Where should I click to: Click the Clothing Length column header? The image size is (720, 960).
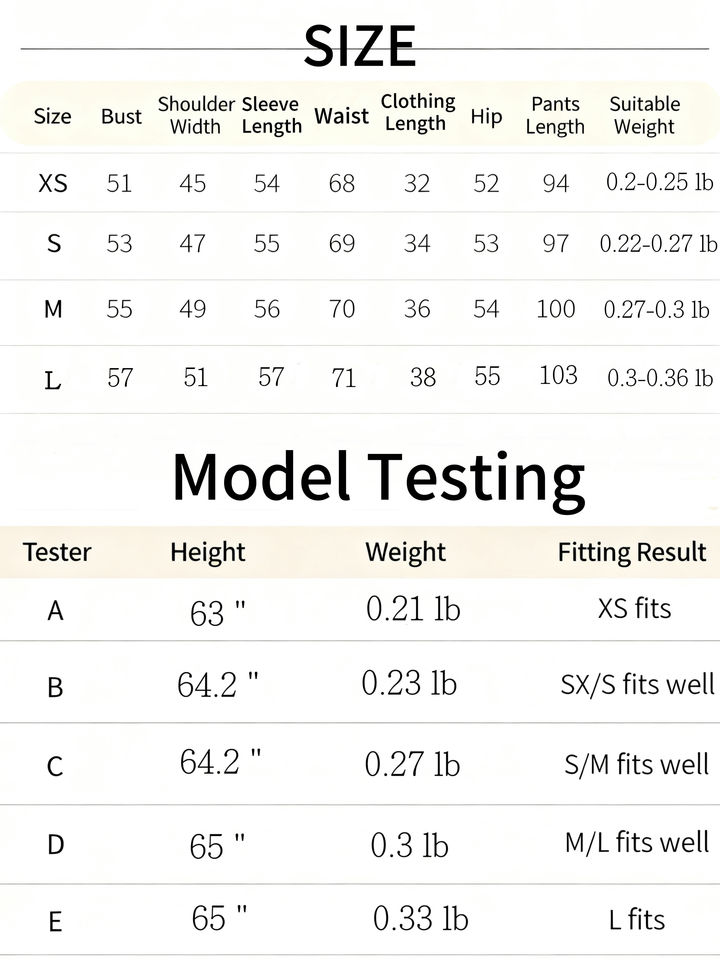(x=417, y=112)
